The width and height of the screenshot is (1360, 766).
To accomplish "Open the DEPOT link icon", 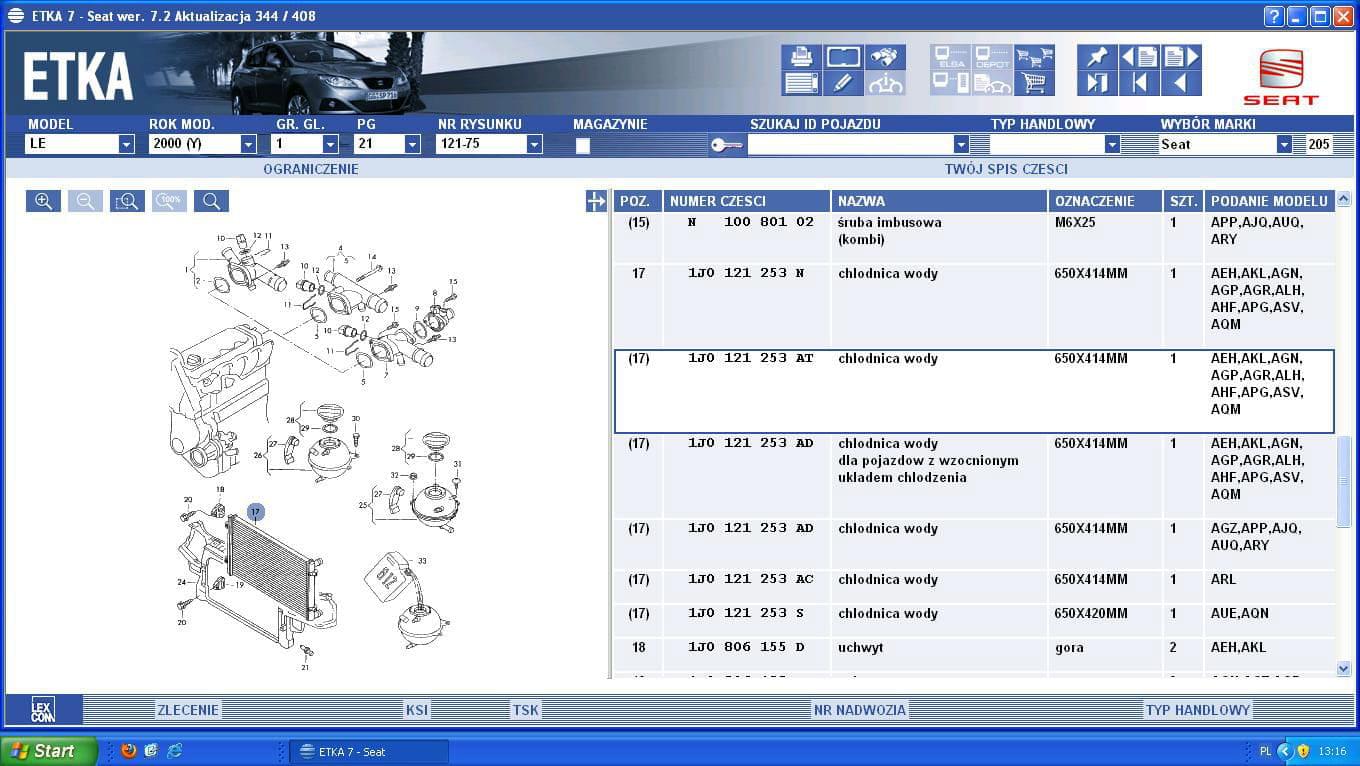I will 992,56.
